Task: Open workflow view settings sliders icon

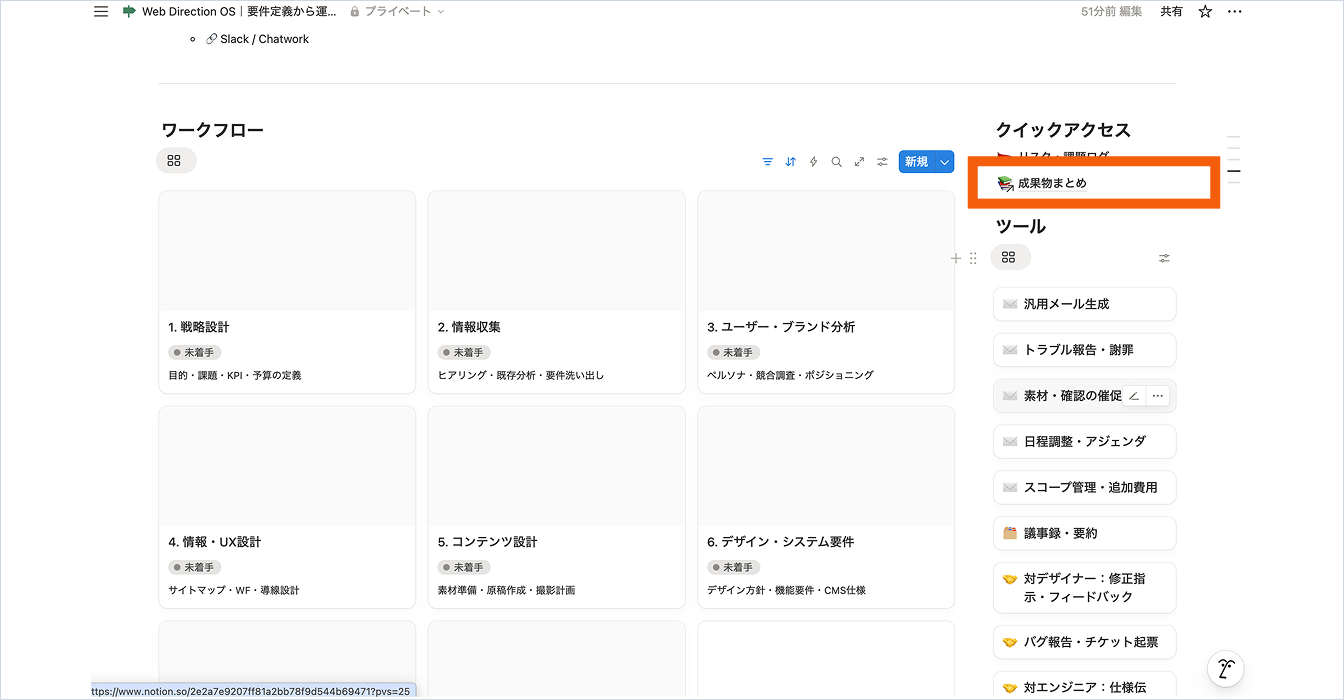Action: click(x=882, y=162)
